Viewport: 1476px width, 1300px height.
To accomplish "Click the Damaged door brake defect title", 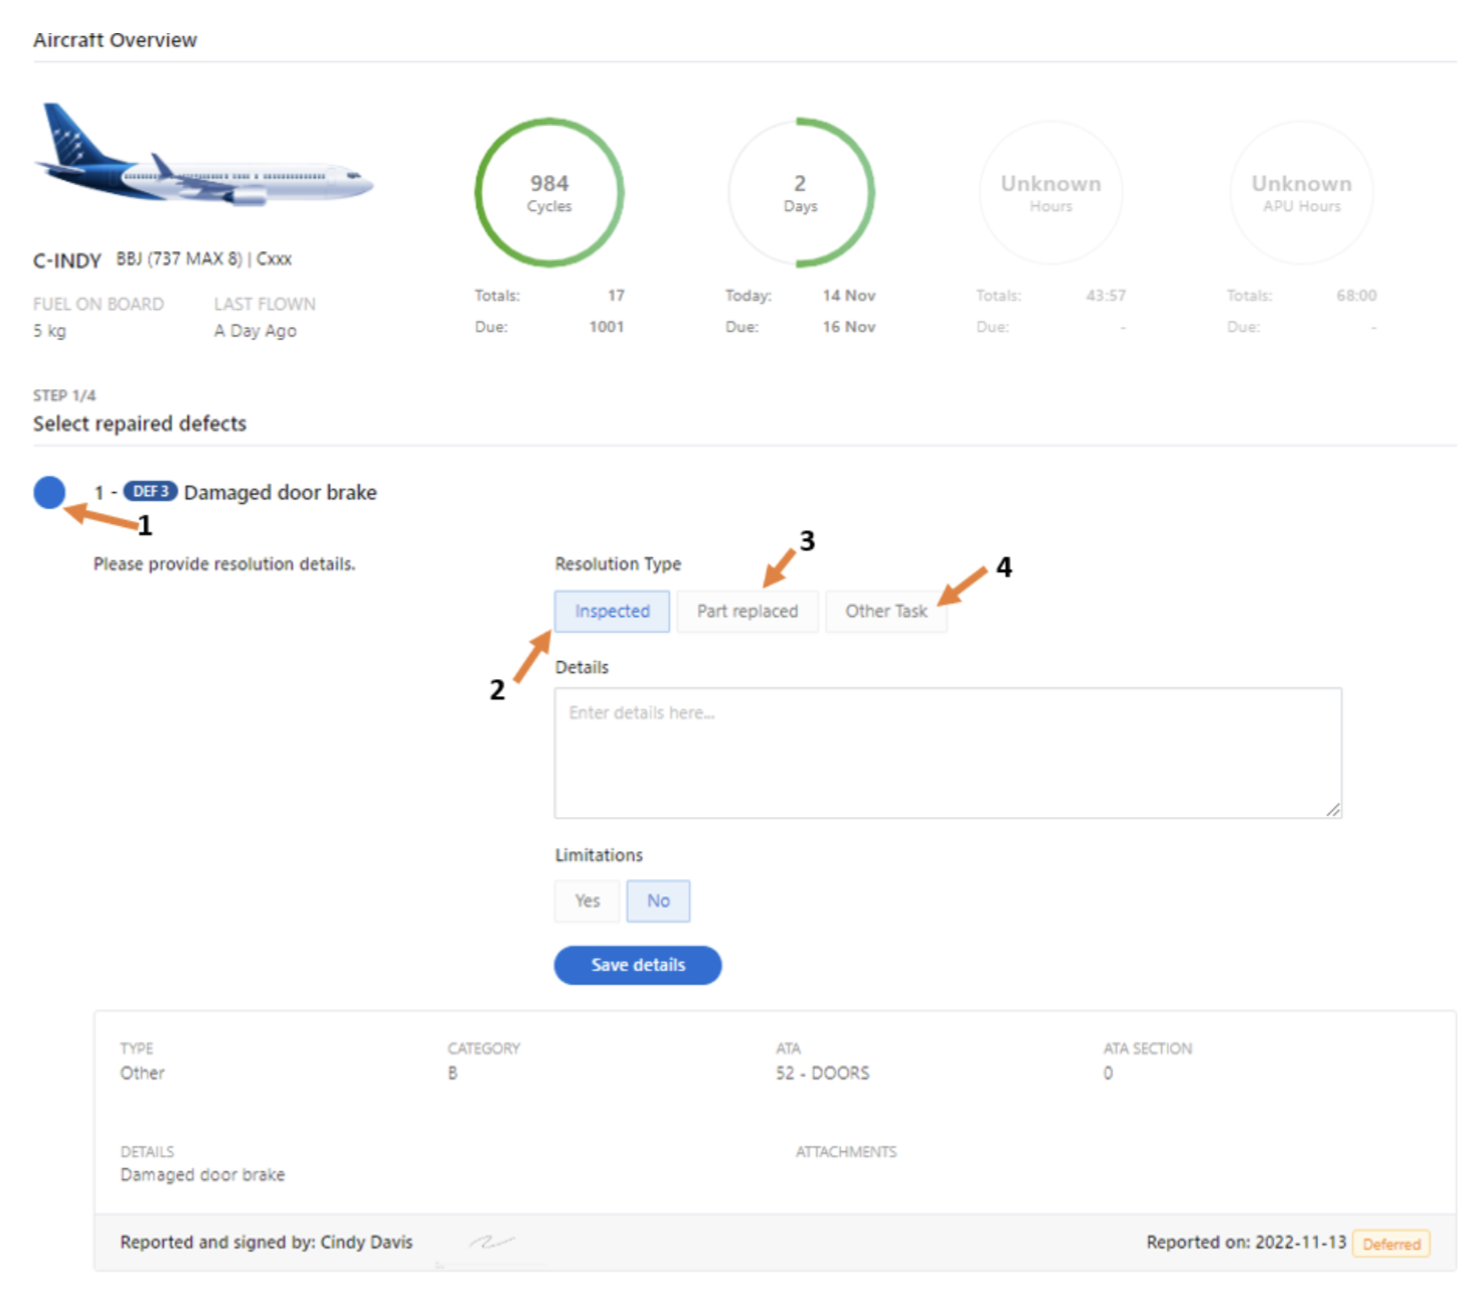I will [280, 492].
